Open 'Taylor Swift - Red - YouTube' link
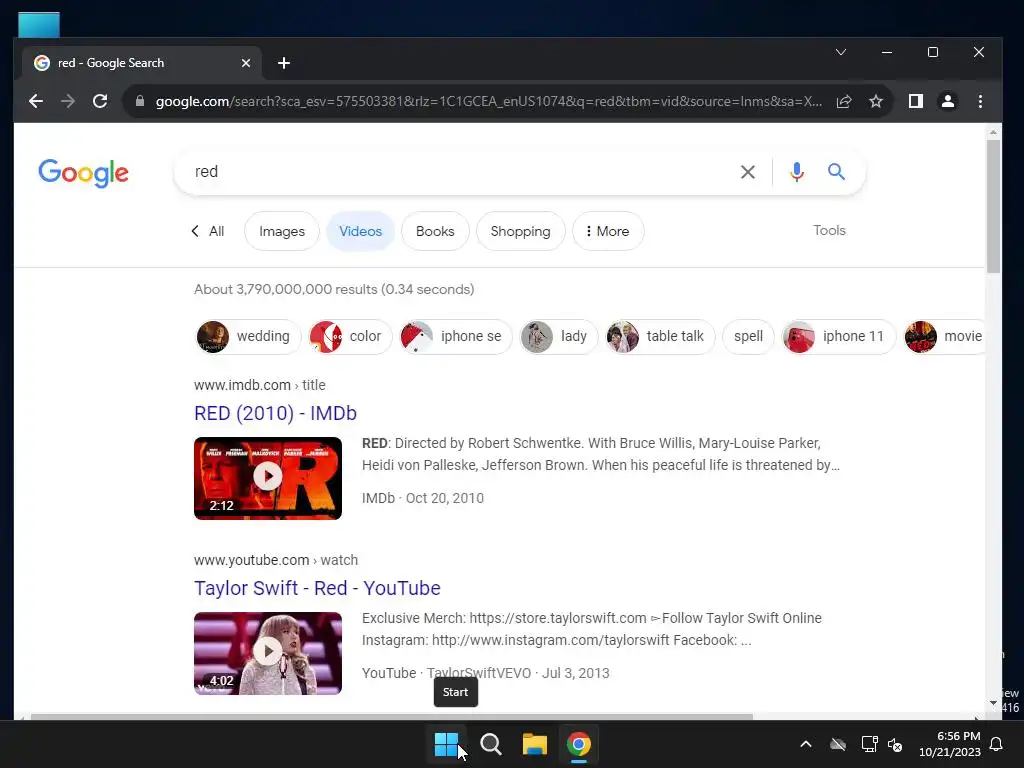Viewport: 1024px width, 768px height. pos(317,588)
